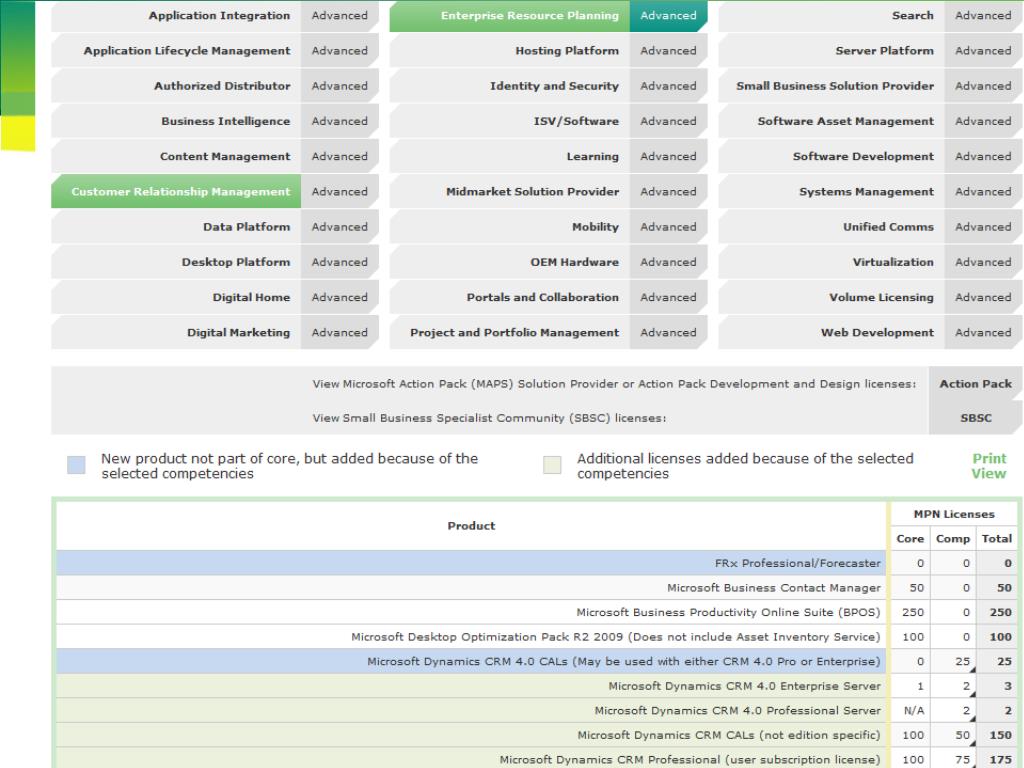This screenshot has width=1024, height=768.
Task: Enable the Data Platform competency
Action: tap(176, 227)
